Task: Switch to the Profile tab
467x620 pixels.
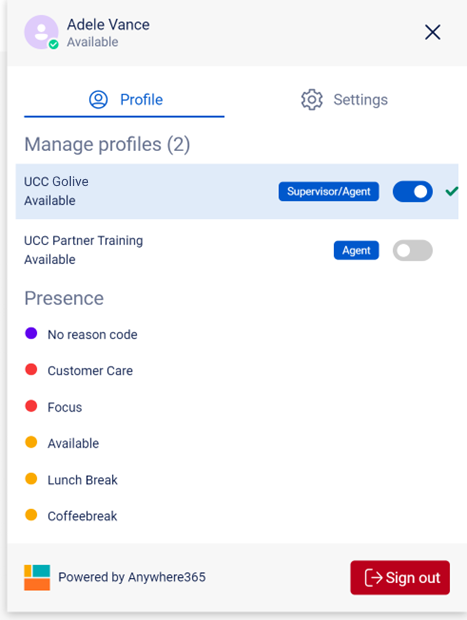Action: click(x=124, y=100)
